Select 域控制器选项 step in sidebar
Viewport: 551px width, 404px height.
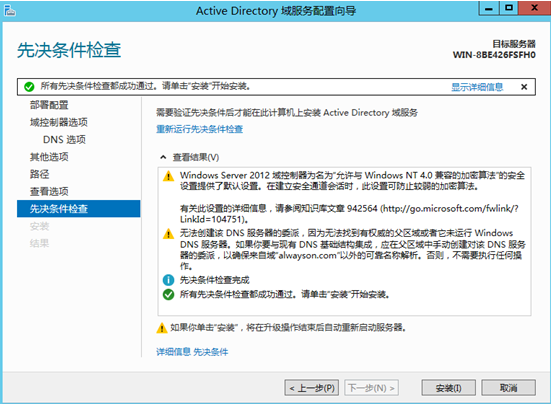pyautogui.click(x=59, y=122)
